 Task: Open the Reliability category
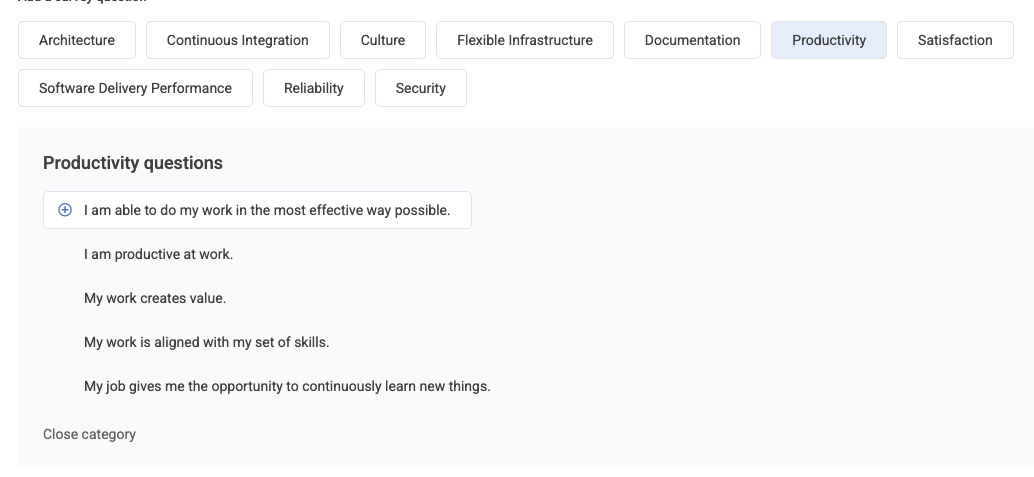[314, 88]
